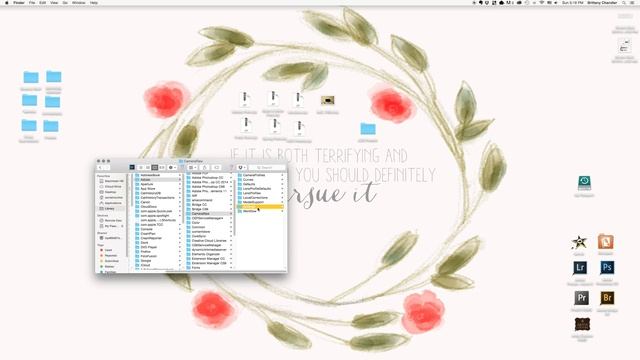Image resolution: width=640 pixels, height=360 pixels.
Task: Open the Finder arrange-by dropdown
Action: coord(192,167)
